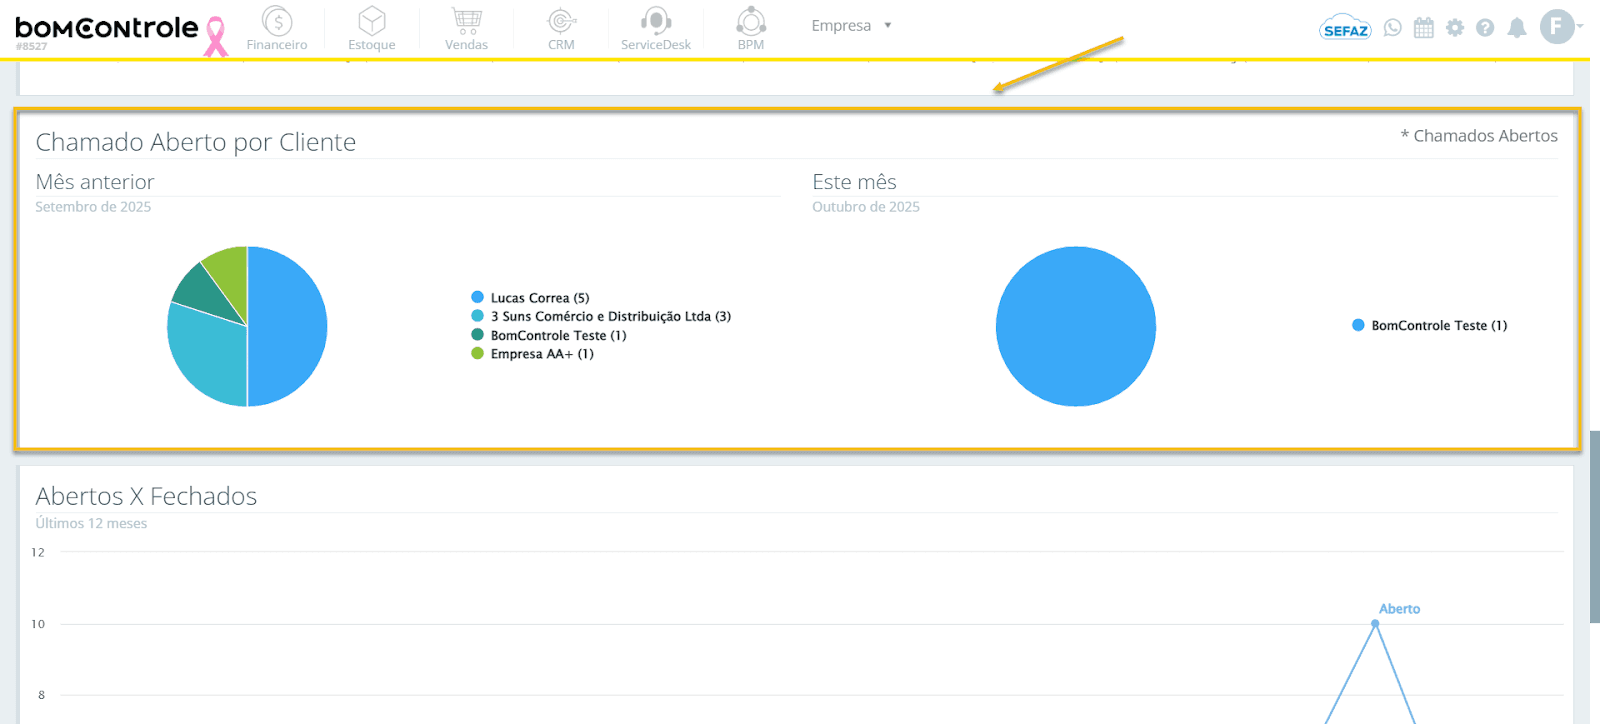Click the Aberto data point on line chart

pos(1375,623)
